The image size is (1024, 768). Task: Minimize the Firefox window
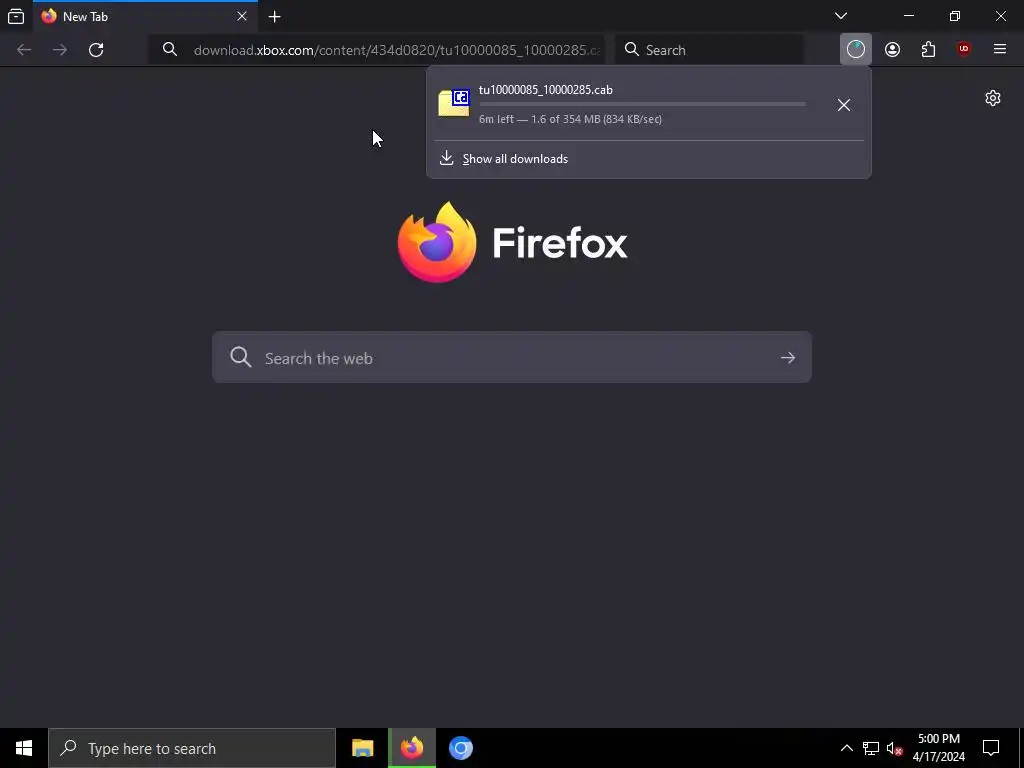coord(908,16)
